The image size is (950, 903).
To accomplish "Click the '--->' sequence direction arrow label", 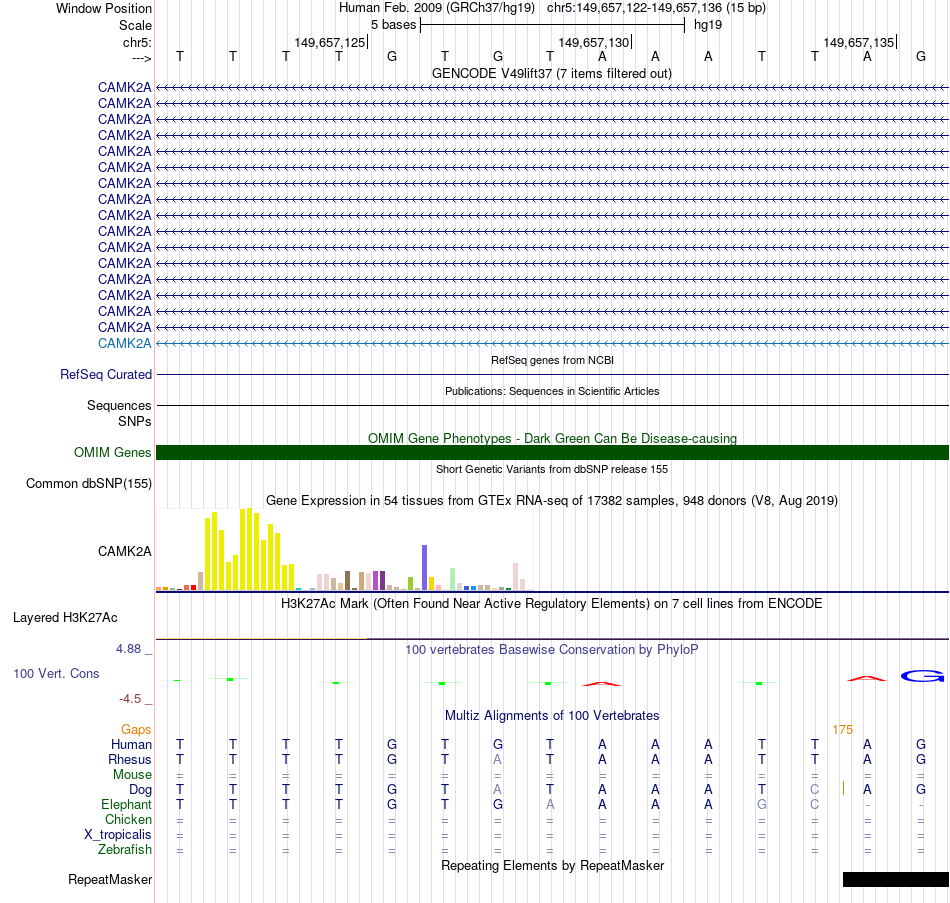I will (141, 58).
